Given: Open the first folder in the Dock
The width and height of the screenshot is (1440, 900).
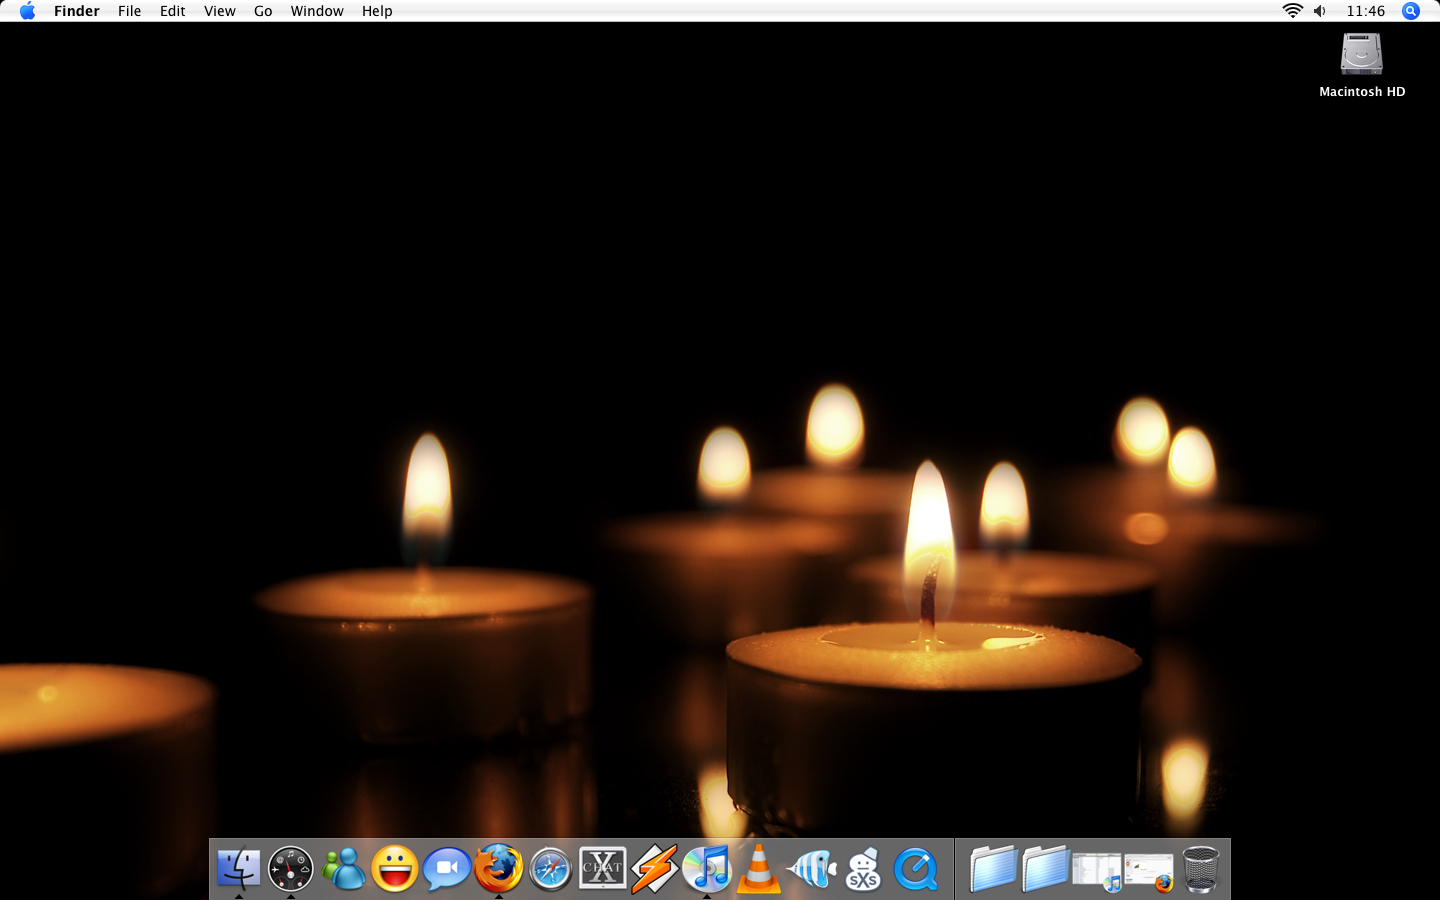Looking at the screenshot, I should click(993, 868).
